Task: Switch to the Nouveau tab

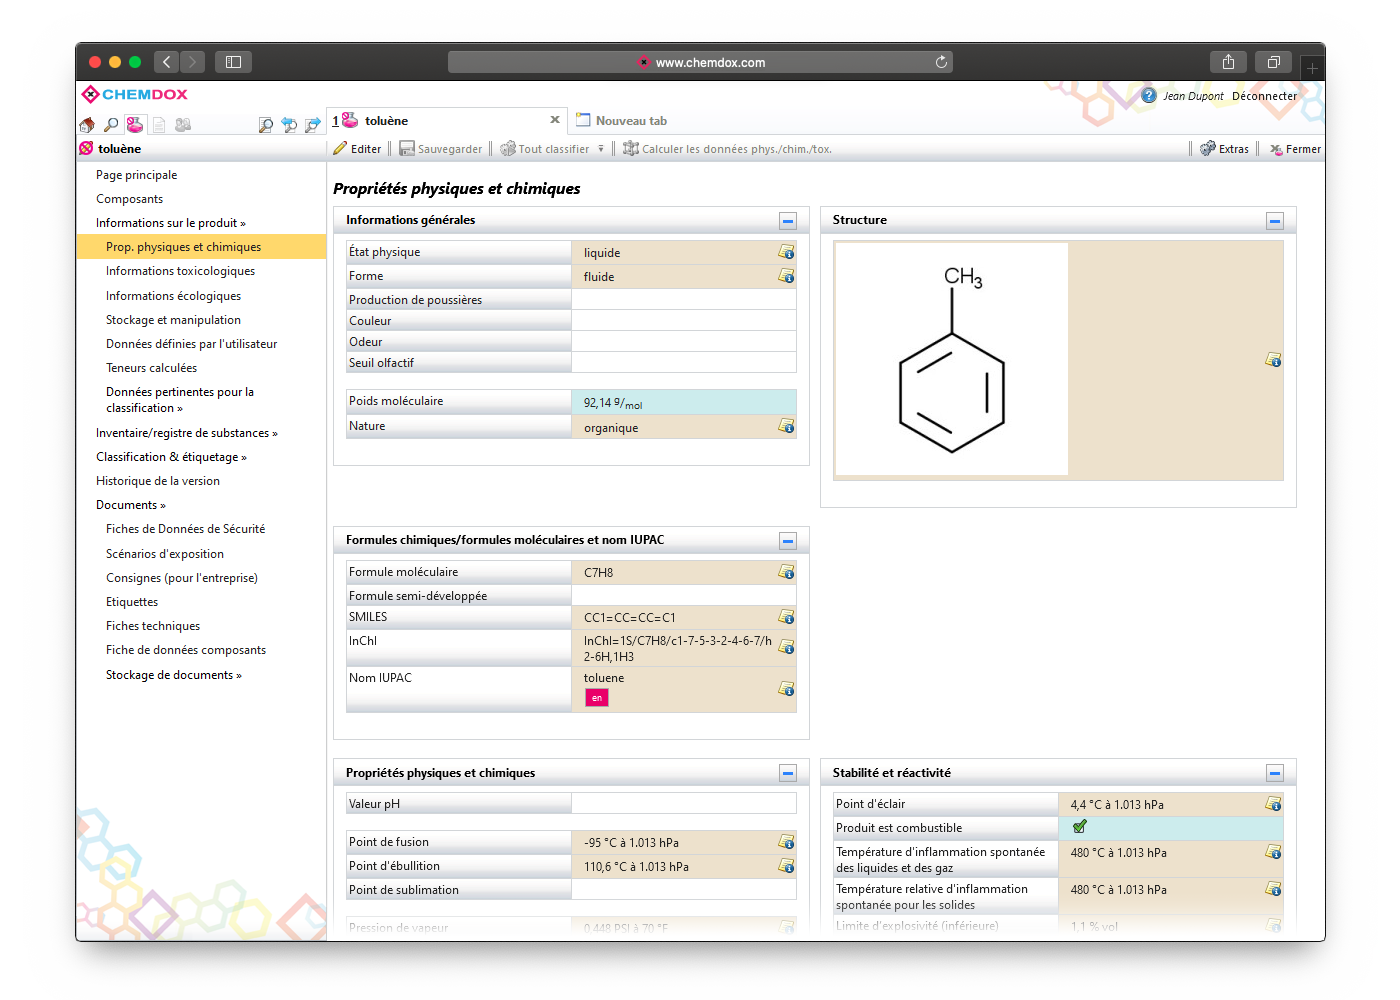Action: click(x=630, y=121)
